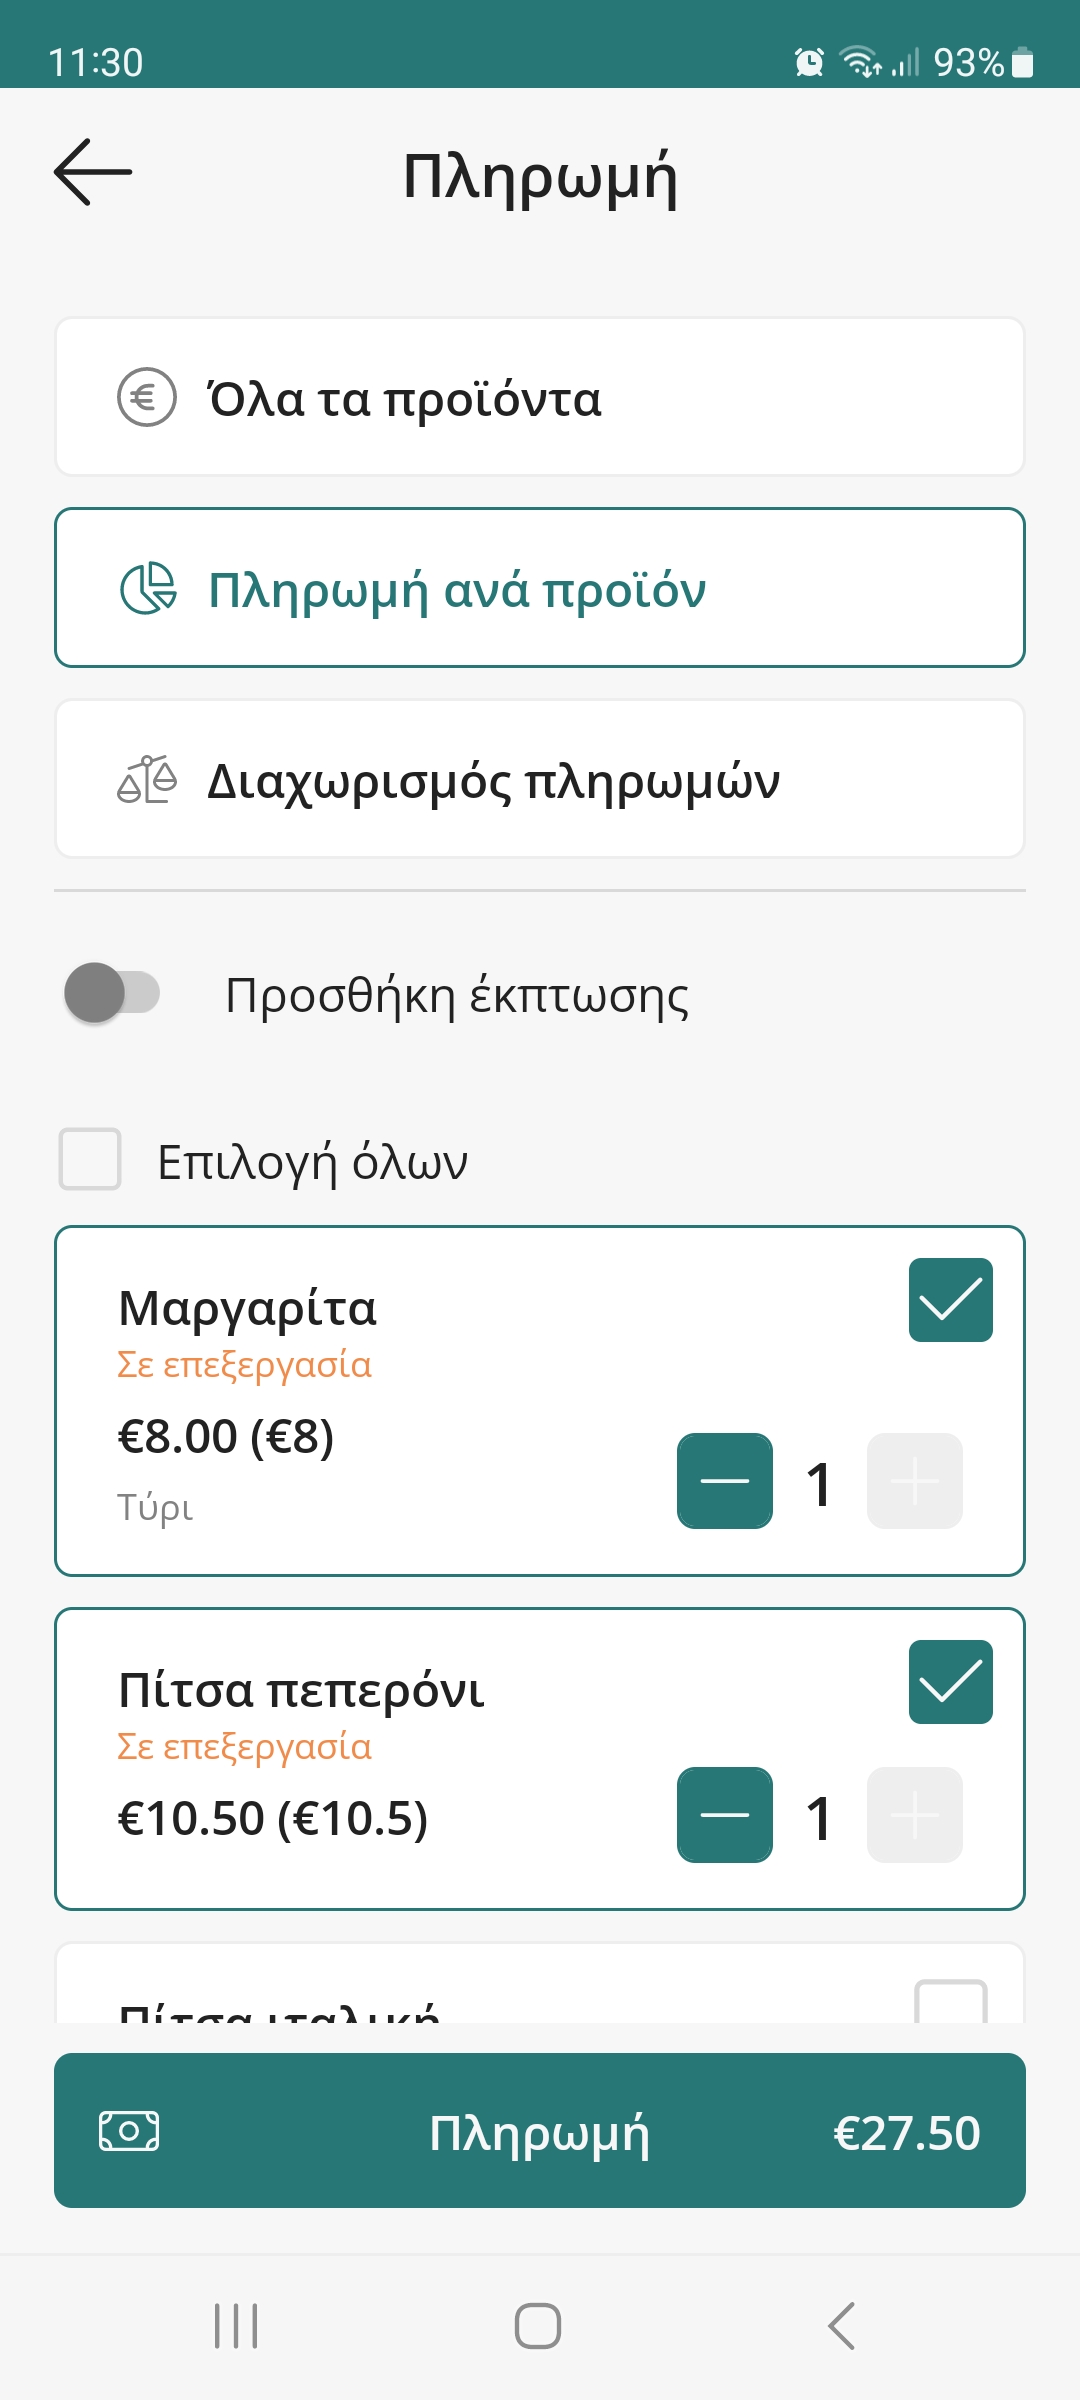Tap the Android back navigation chevron

point(842,2325)
